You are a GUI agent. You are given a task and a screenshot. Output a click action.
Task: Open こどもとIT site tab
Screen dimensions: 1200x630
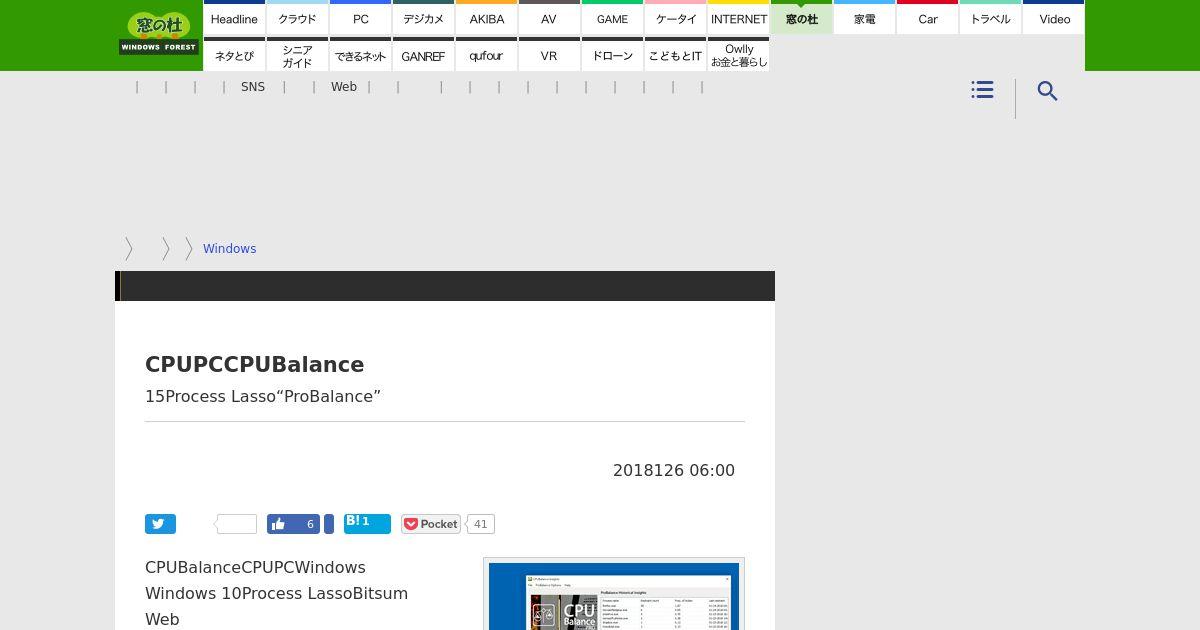[x=675, y=55]
